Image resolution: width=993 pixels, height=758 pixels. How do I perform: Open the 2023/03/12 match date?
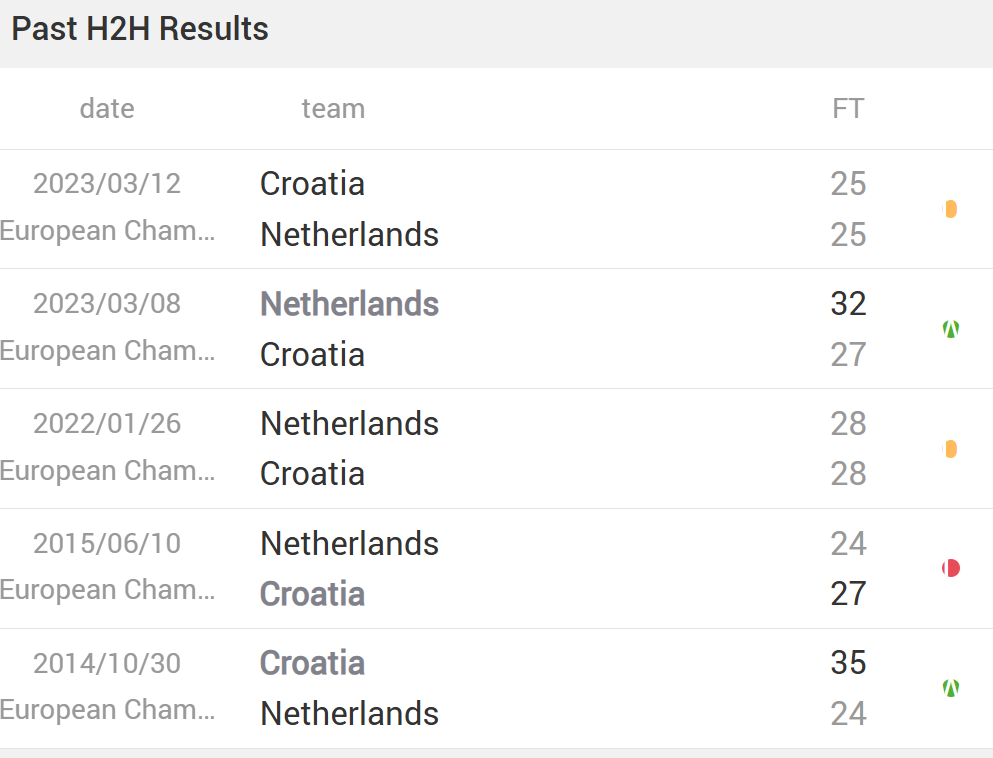(107, 184)
